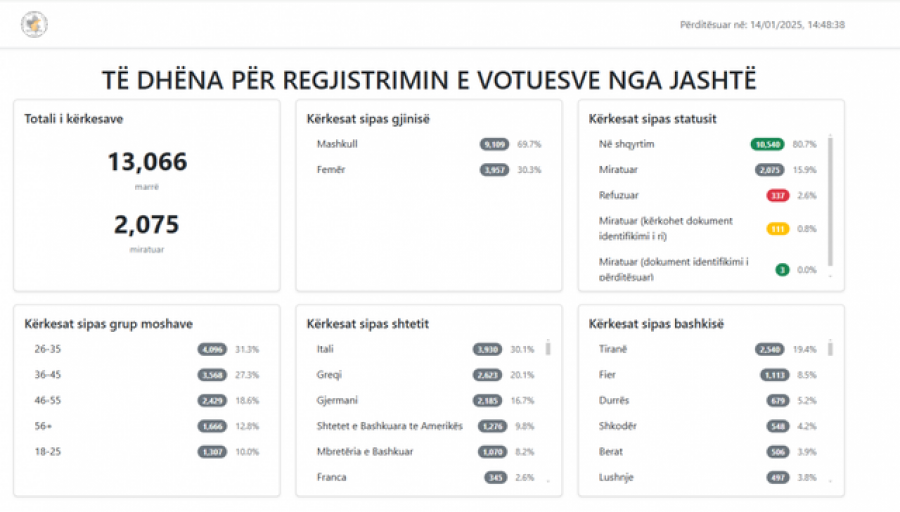Click the 2,075 approved number

pyautogui.click(x=147, y=224)
